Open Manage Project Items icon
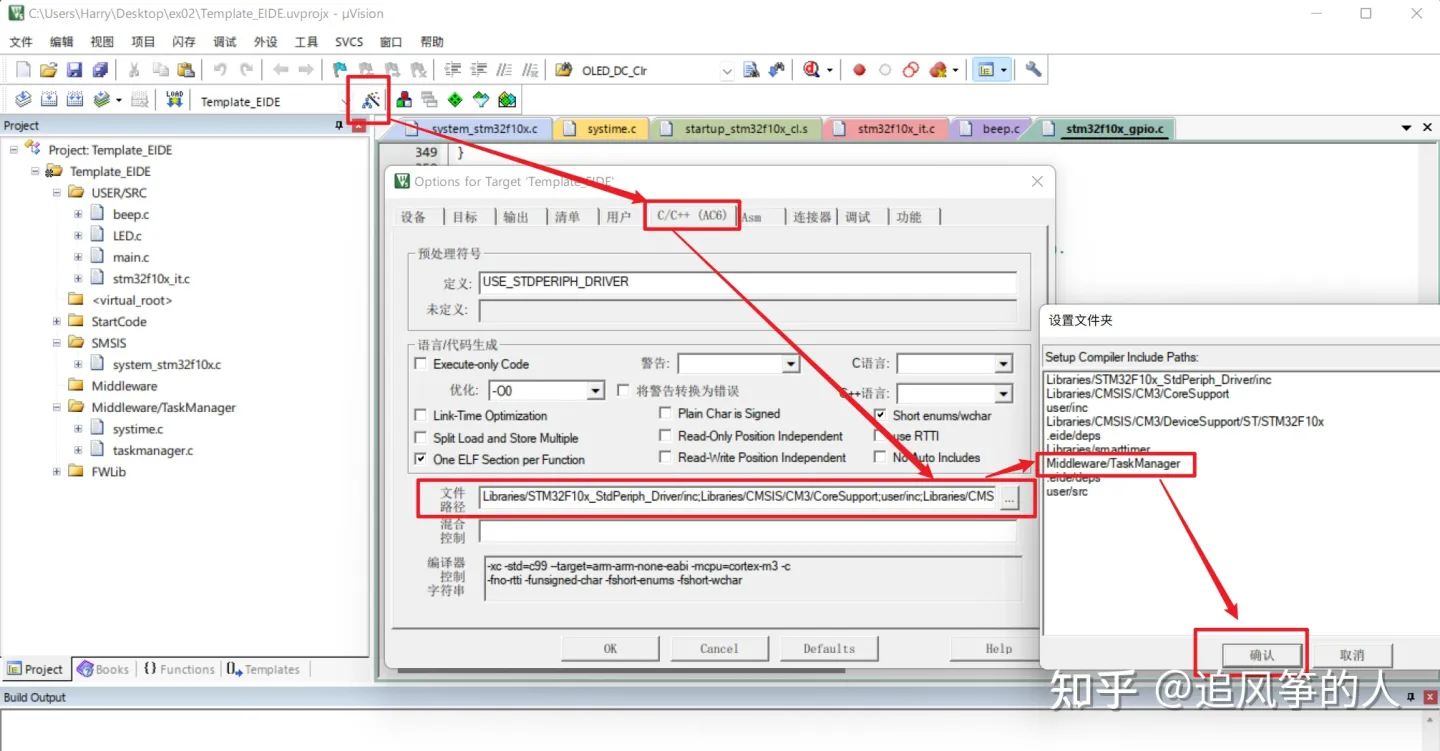This screenshot has width=1440, height=751. tap(404, 100)
